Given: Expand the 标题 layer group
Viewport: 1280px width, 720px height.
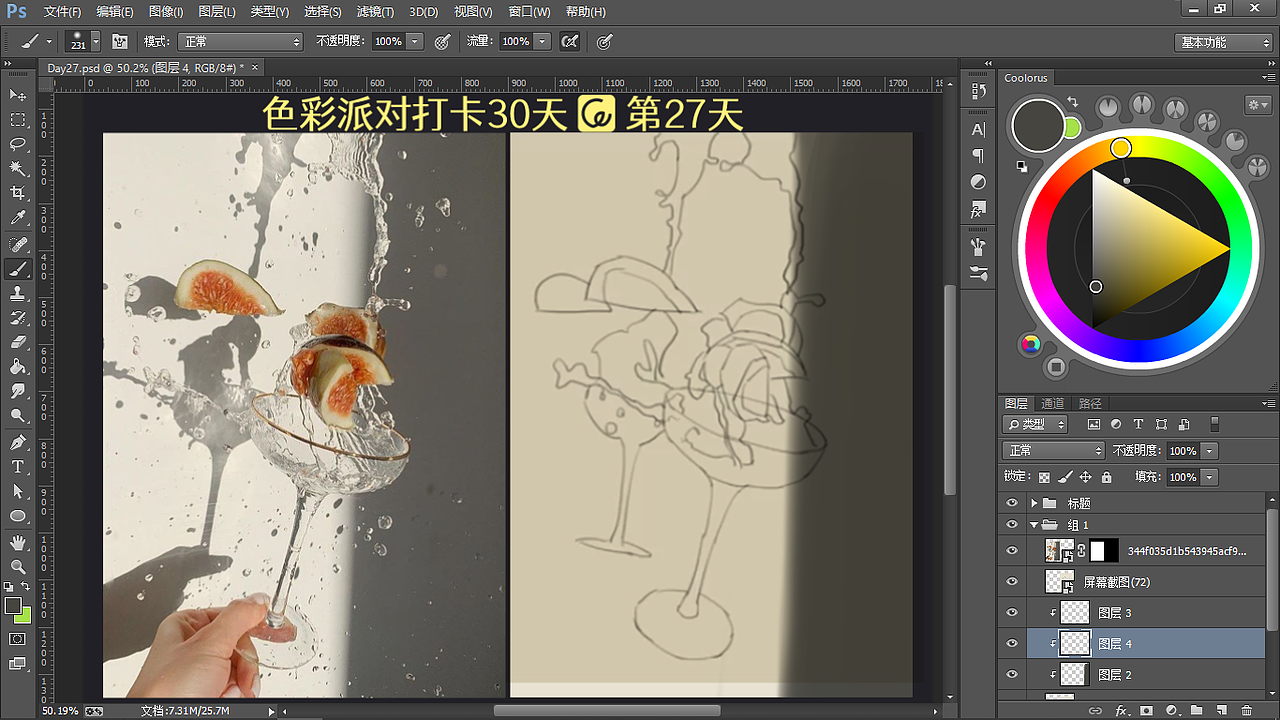Looking at the screenshot, I should click(1035, 503).
